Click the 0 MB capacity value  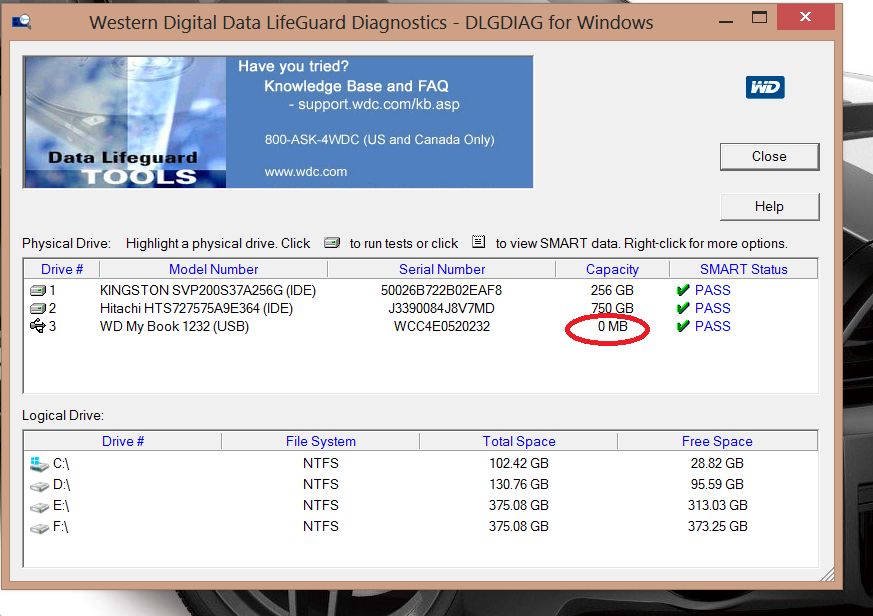pos(612,326)
